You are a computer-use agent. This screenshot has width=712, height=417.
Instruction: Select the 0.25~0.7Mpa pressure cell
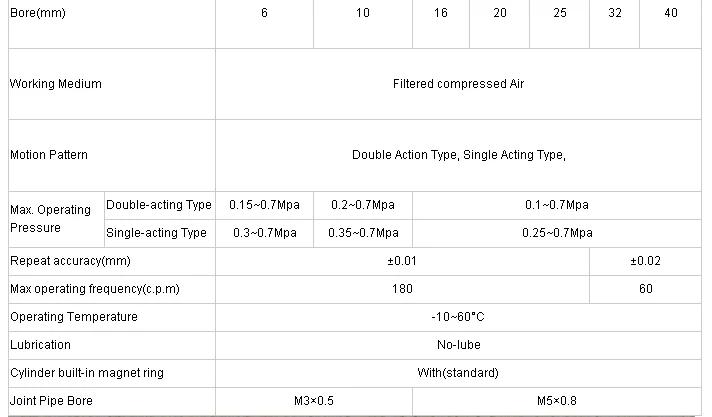pyautogui.click(x=556, y=233)
